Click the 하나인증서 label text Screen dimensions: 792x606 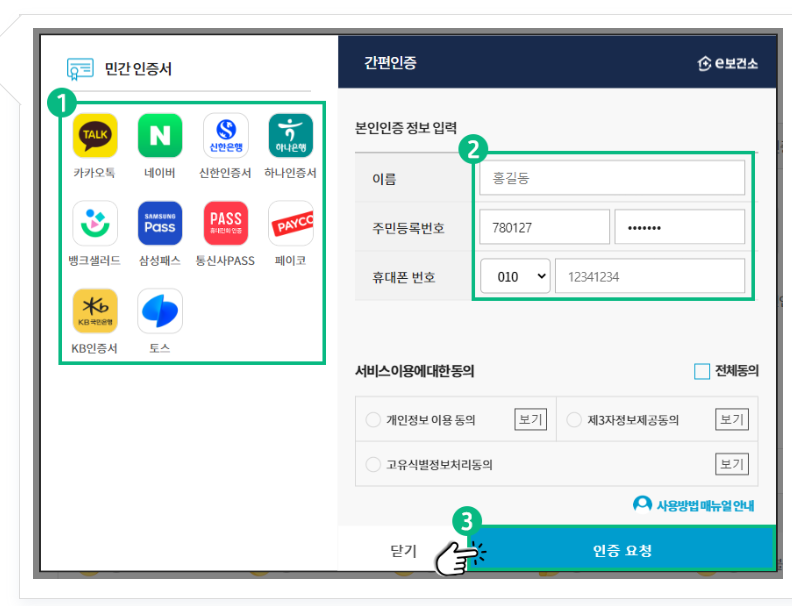click(290, 173)
